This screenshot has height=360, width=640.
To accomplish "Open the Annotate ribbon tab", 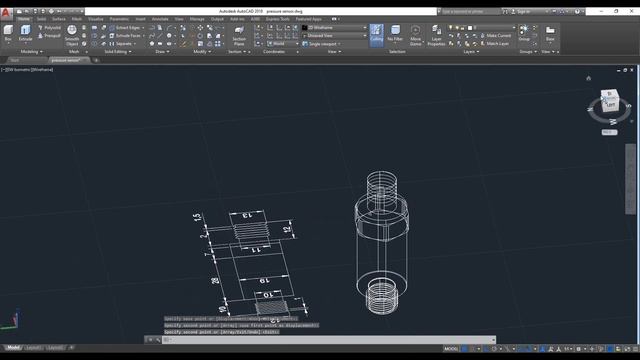I will point(160,19).
